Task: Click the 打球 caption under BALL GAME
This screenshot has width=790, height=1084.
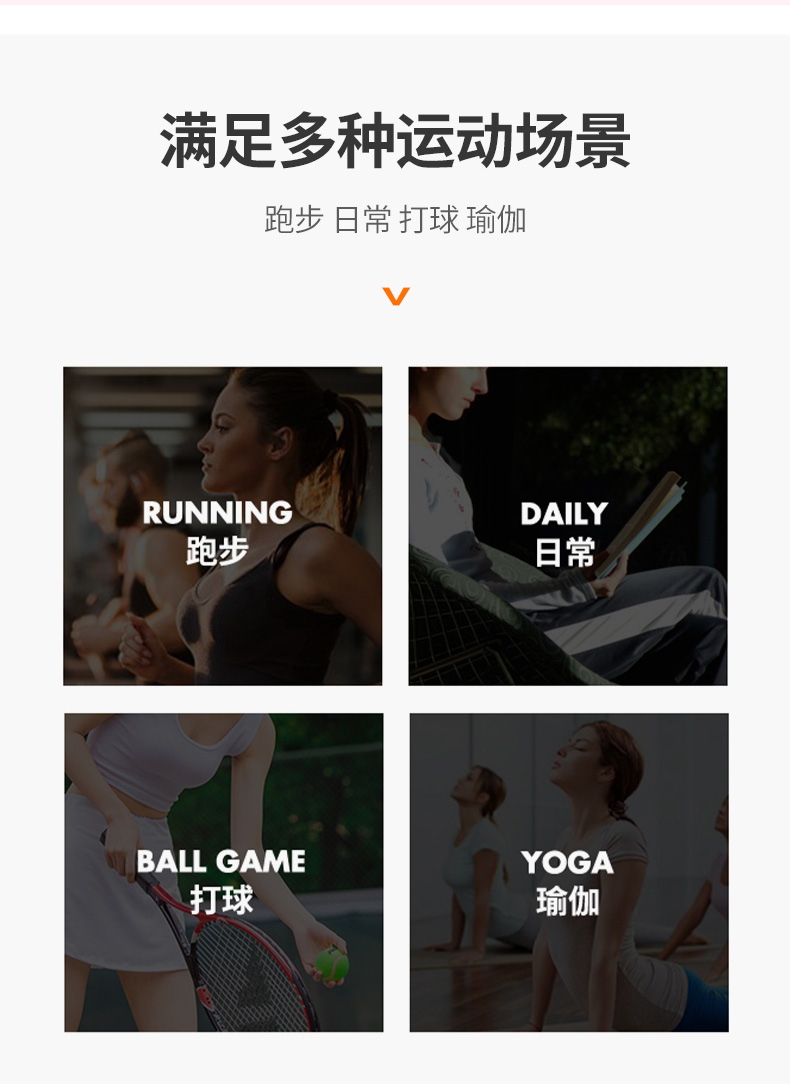Action: [221, 899]
